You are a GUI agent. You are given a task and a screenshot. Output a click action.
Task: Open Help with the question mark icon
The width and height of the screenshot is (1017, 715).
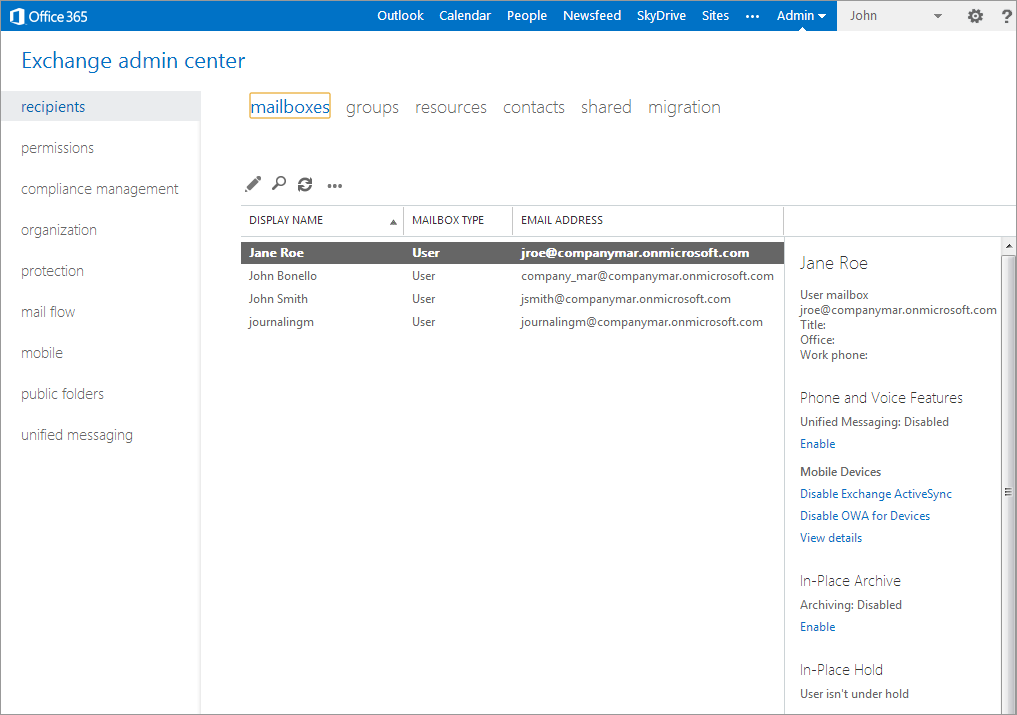tap(1005, 16)
